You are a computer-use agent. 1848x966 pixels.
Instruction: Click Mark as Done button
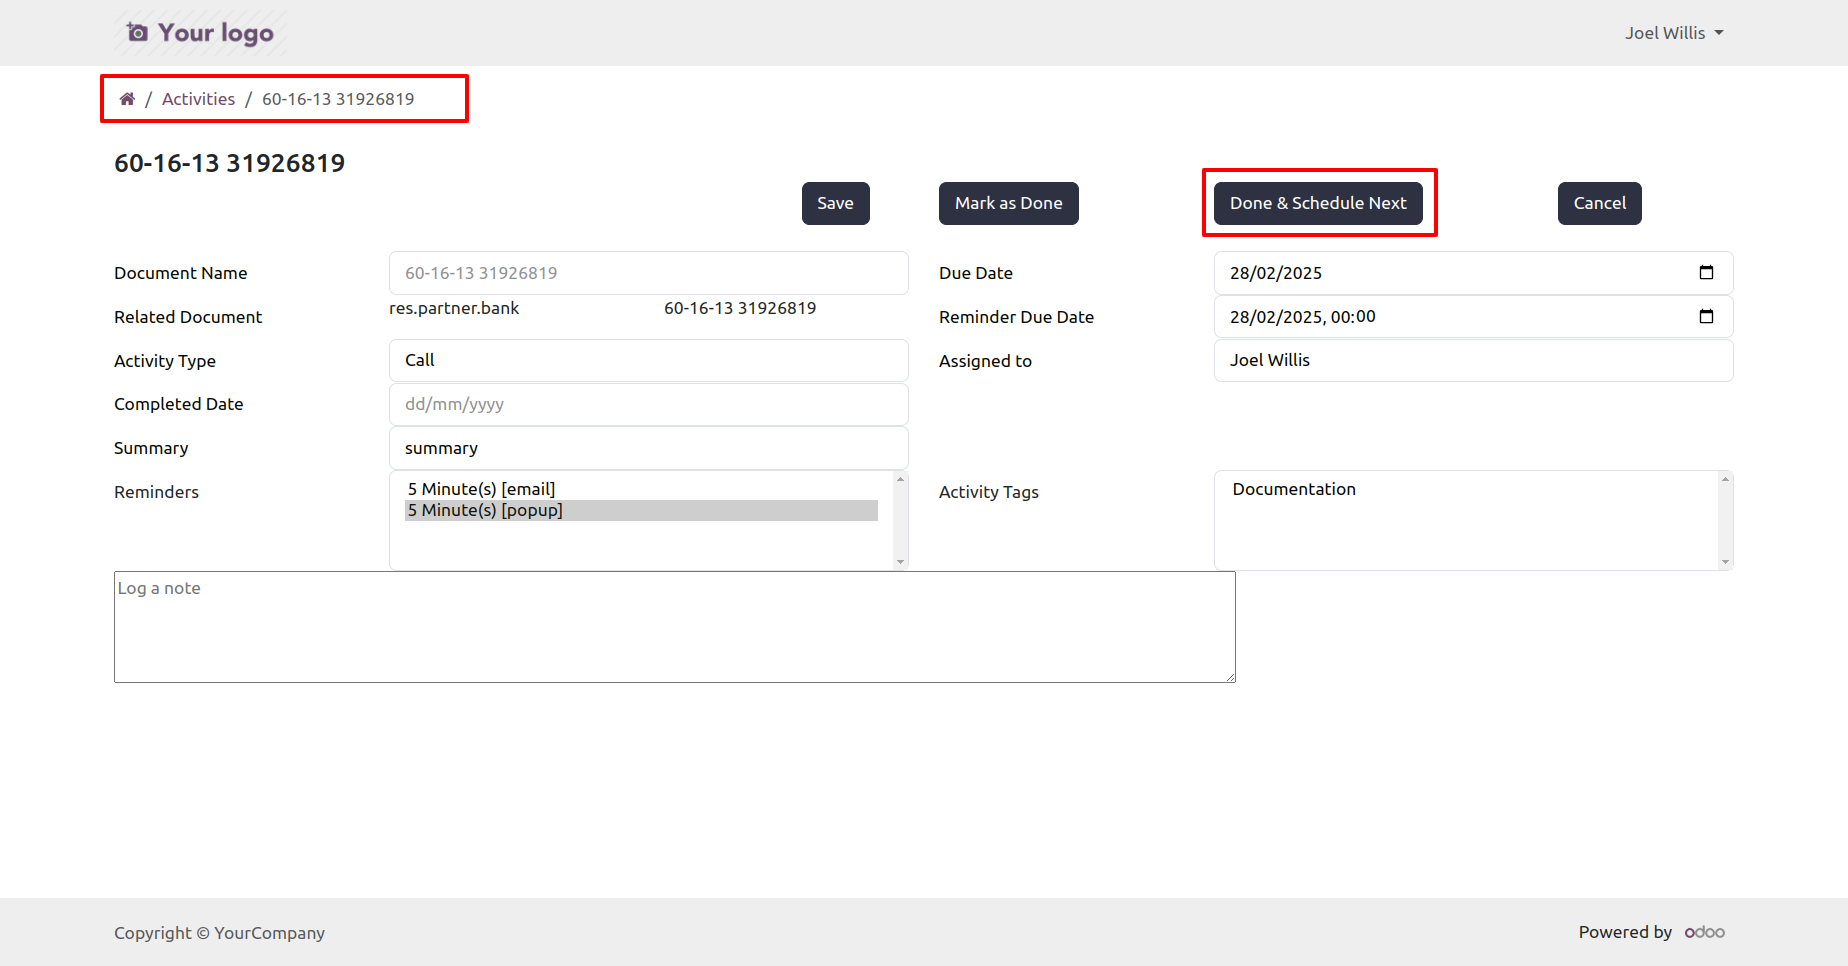click(x=1008, y=203)
